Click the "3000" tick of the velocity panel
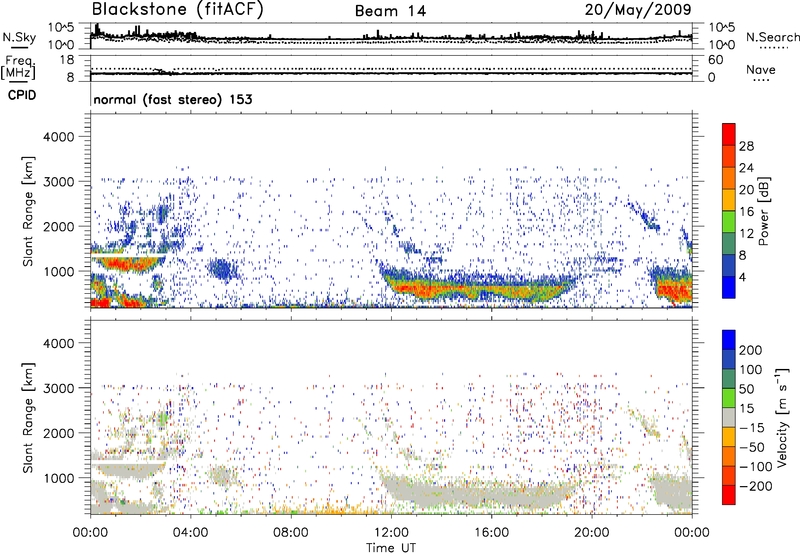 tap(58, 389)
